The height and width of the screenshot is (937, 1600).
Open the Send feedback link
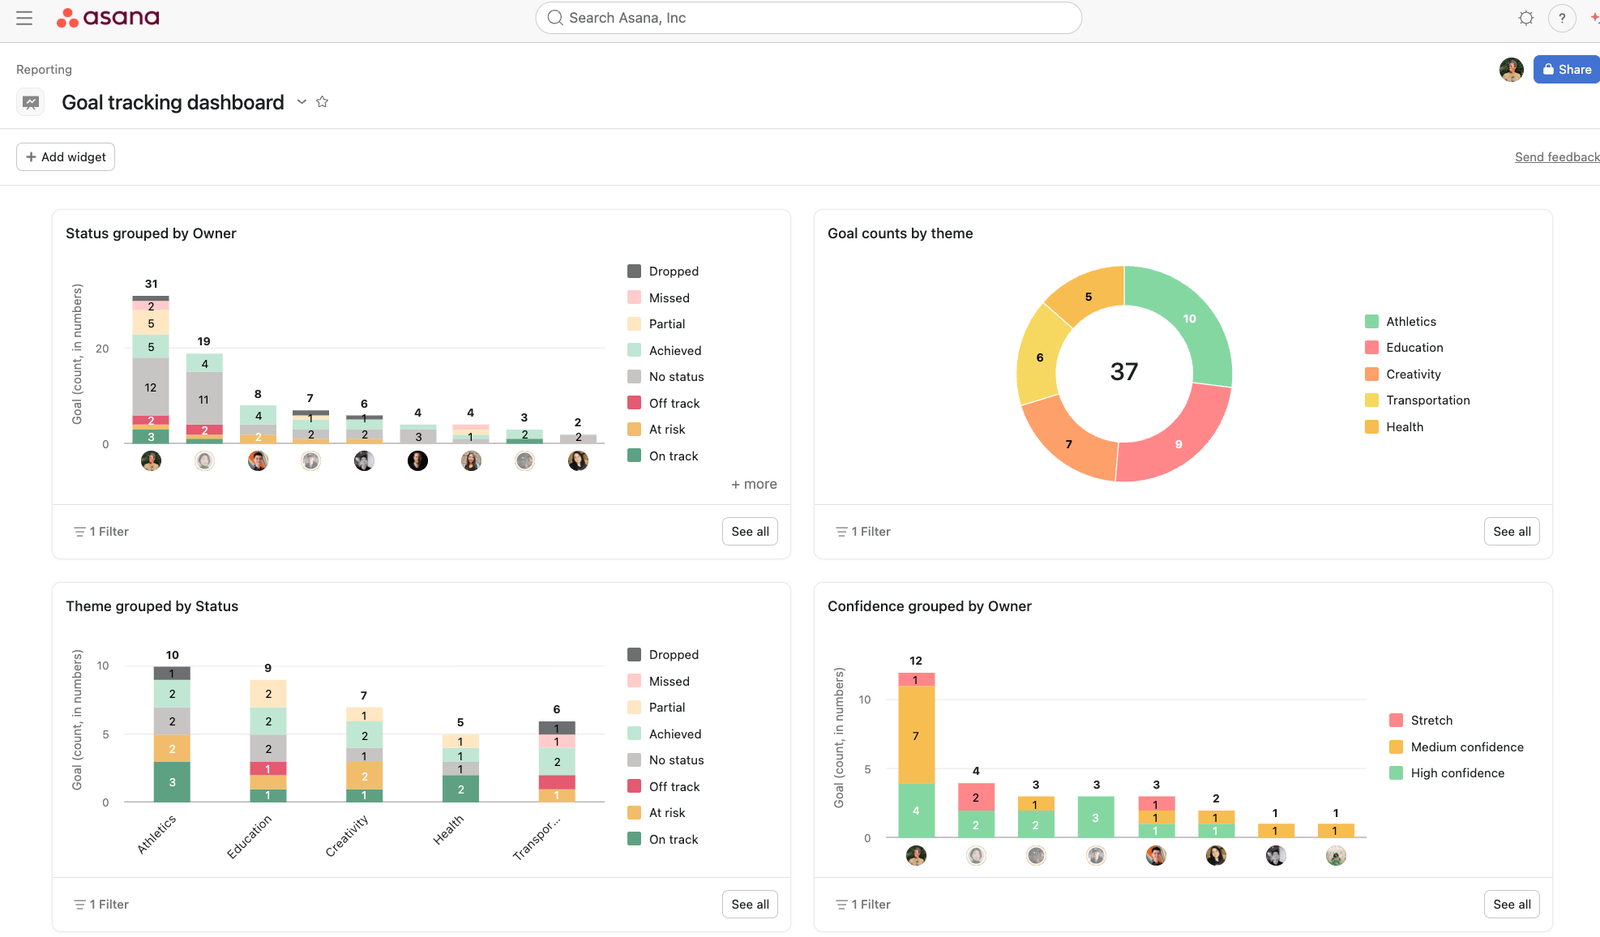tap(1556, 156)
